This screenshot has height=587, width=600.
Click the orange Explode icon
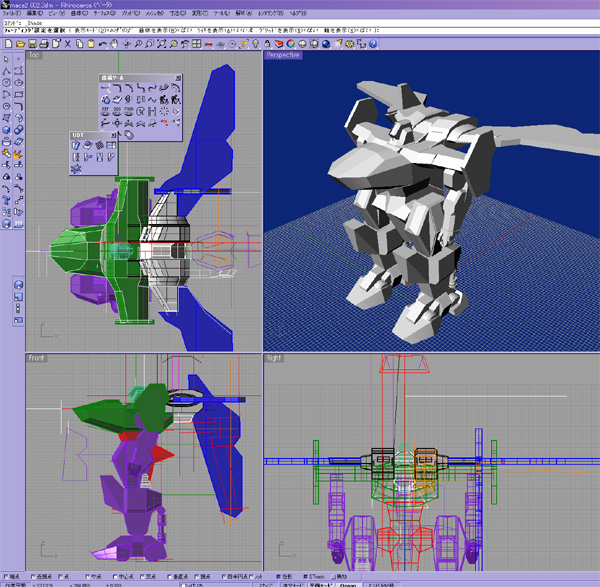[19, 153]
